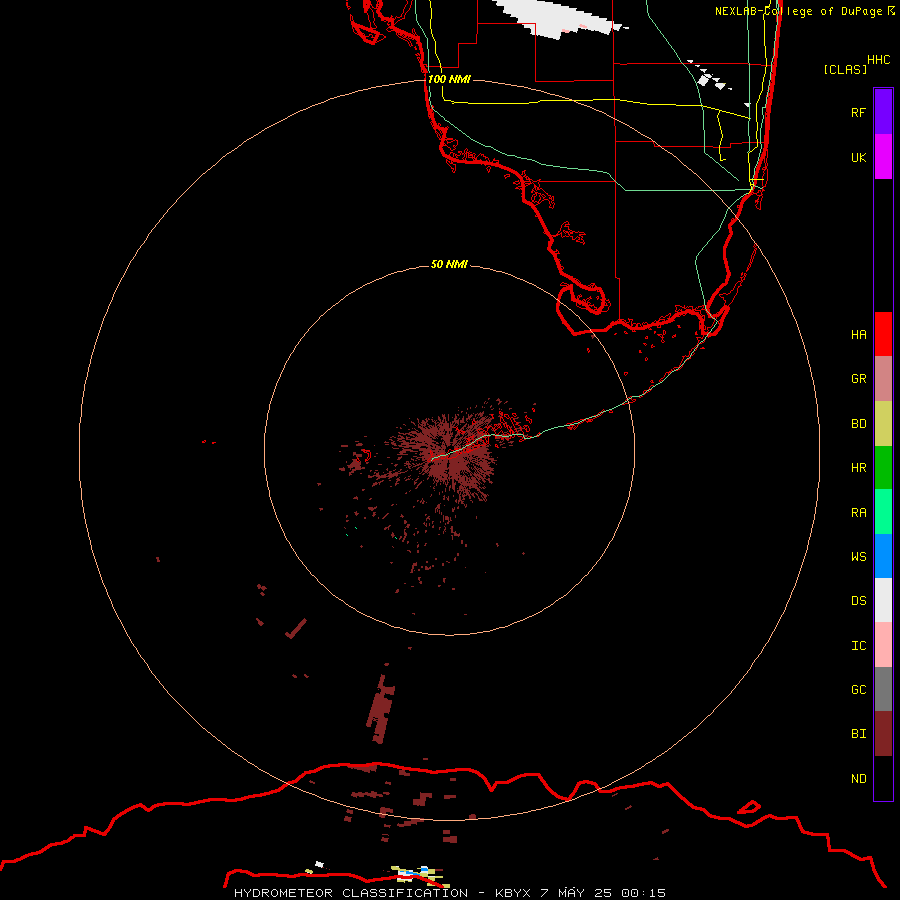Click the 100 NMI range ring label
Viewport: 900px width, 900px height.
coord(449,79)
